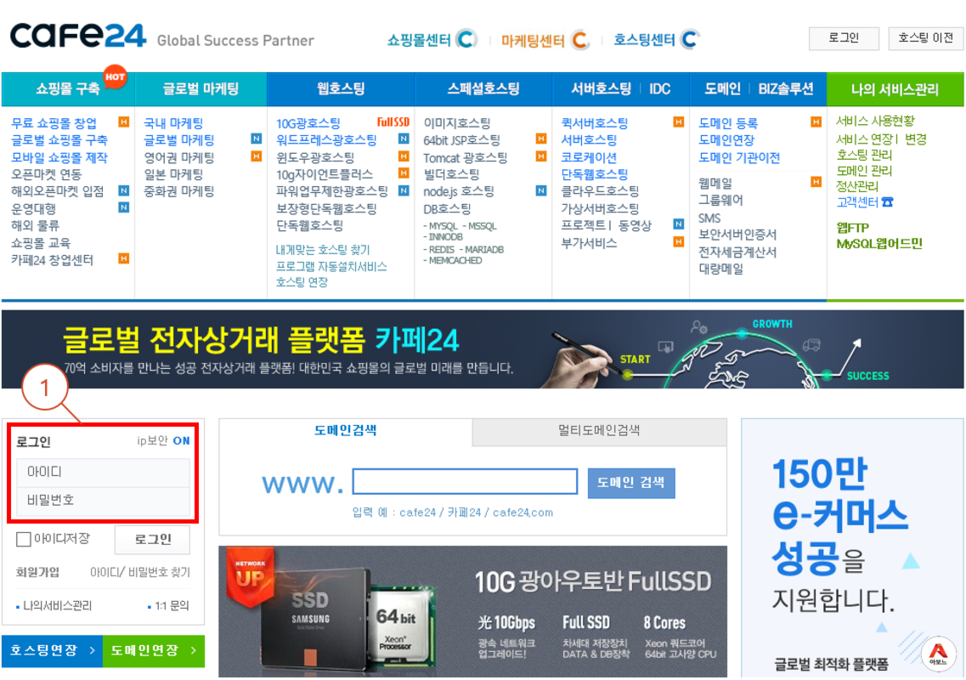Click the www domain search input
966x680 pixels.
pos(465,482)
